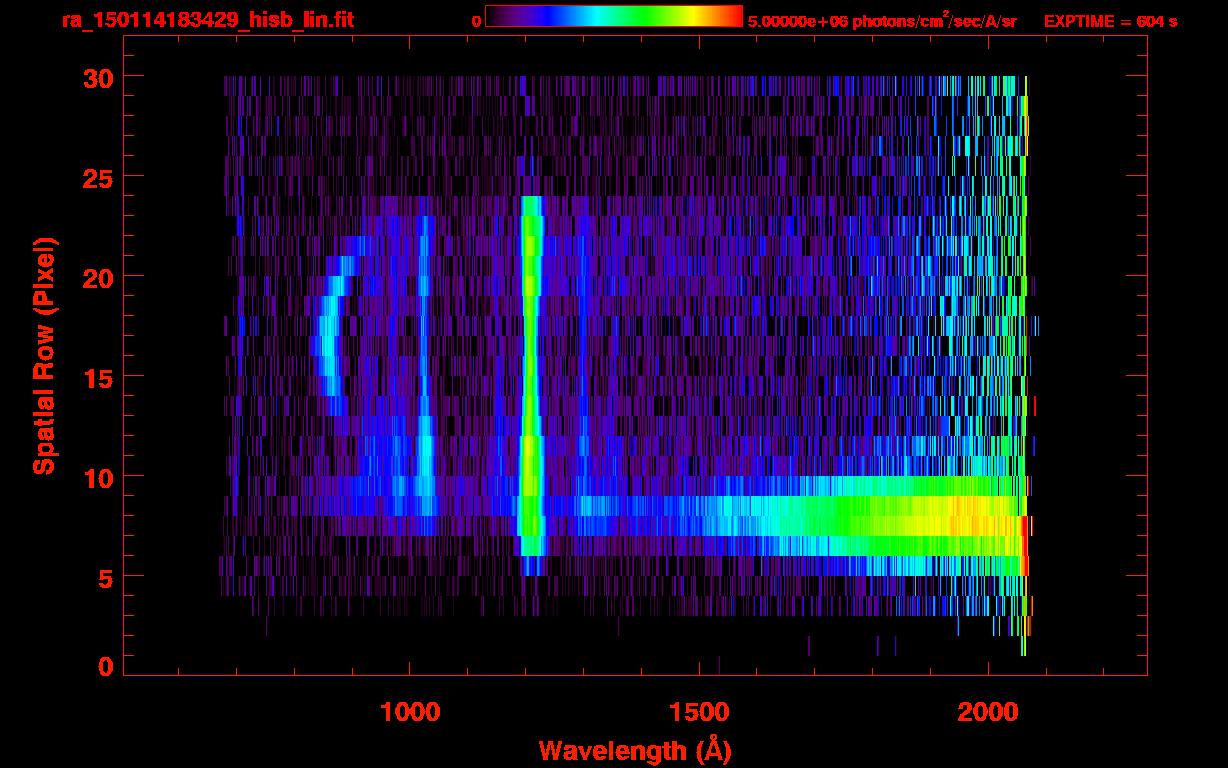Click the rainbow colorbar at the top

tap(613, 17)
